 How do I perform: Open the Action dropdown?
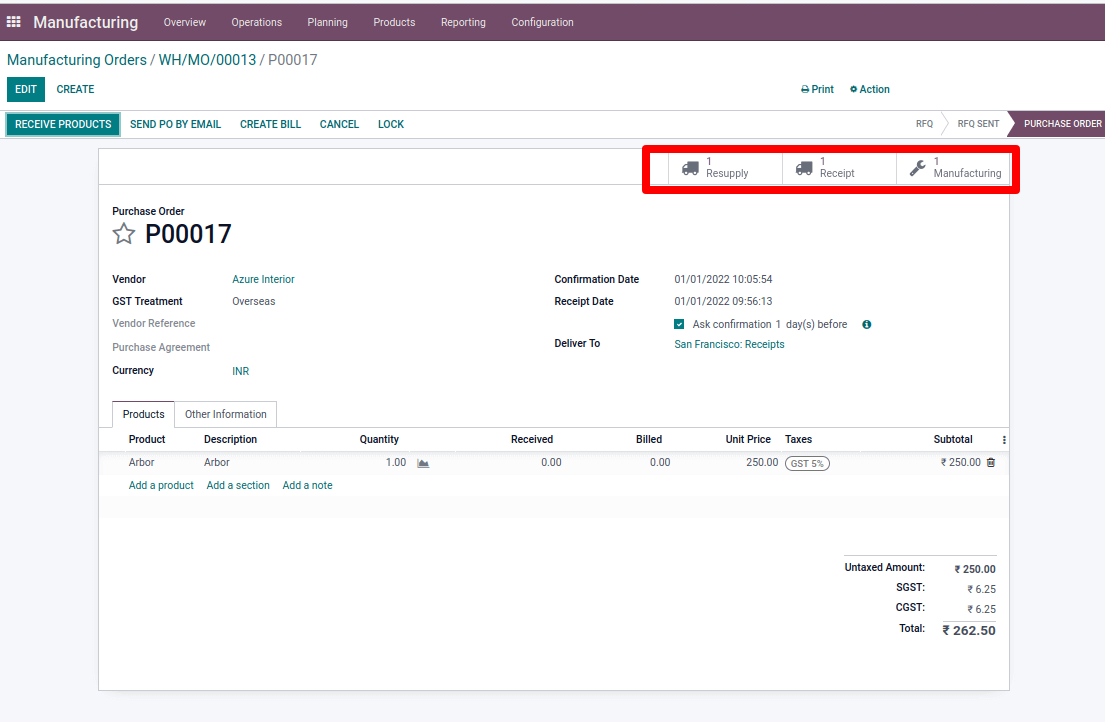pyautogui.click(x=870, y=89)
